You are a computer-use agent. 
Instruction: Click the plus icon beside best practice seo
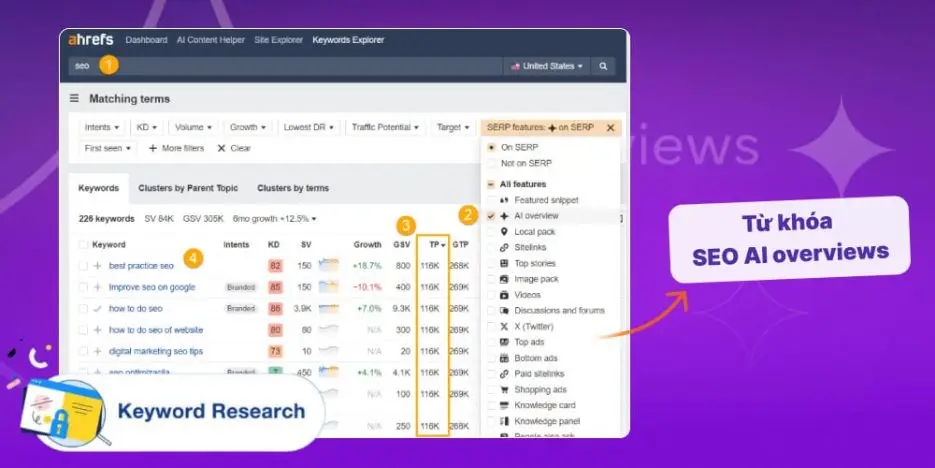click(97, 266)
